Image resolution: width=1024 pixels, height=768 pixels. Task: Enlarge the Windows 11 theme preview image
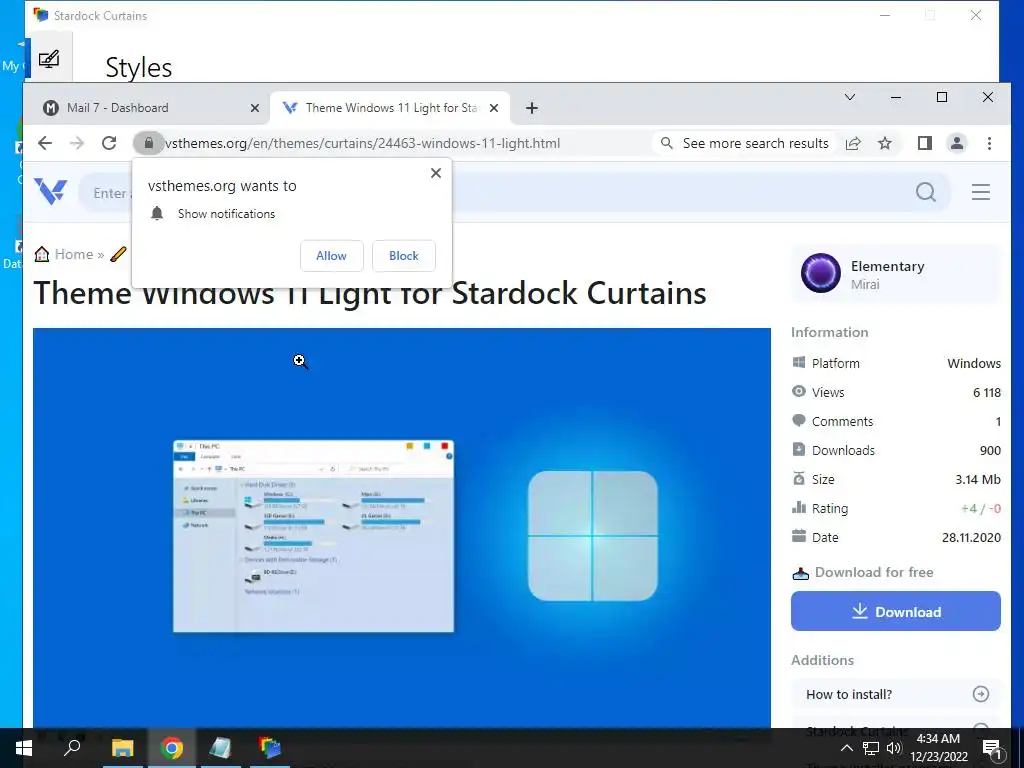coord(402,526)
